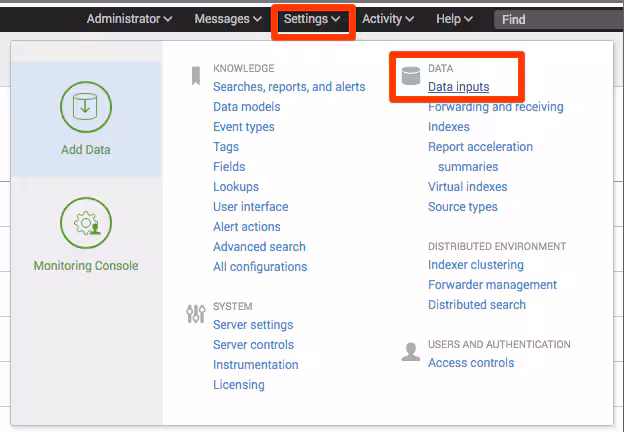Open the Data models link
The width and height of the screenshot is (624, 432).
tap(247, 107)
